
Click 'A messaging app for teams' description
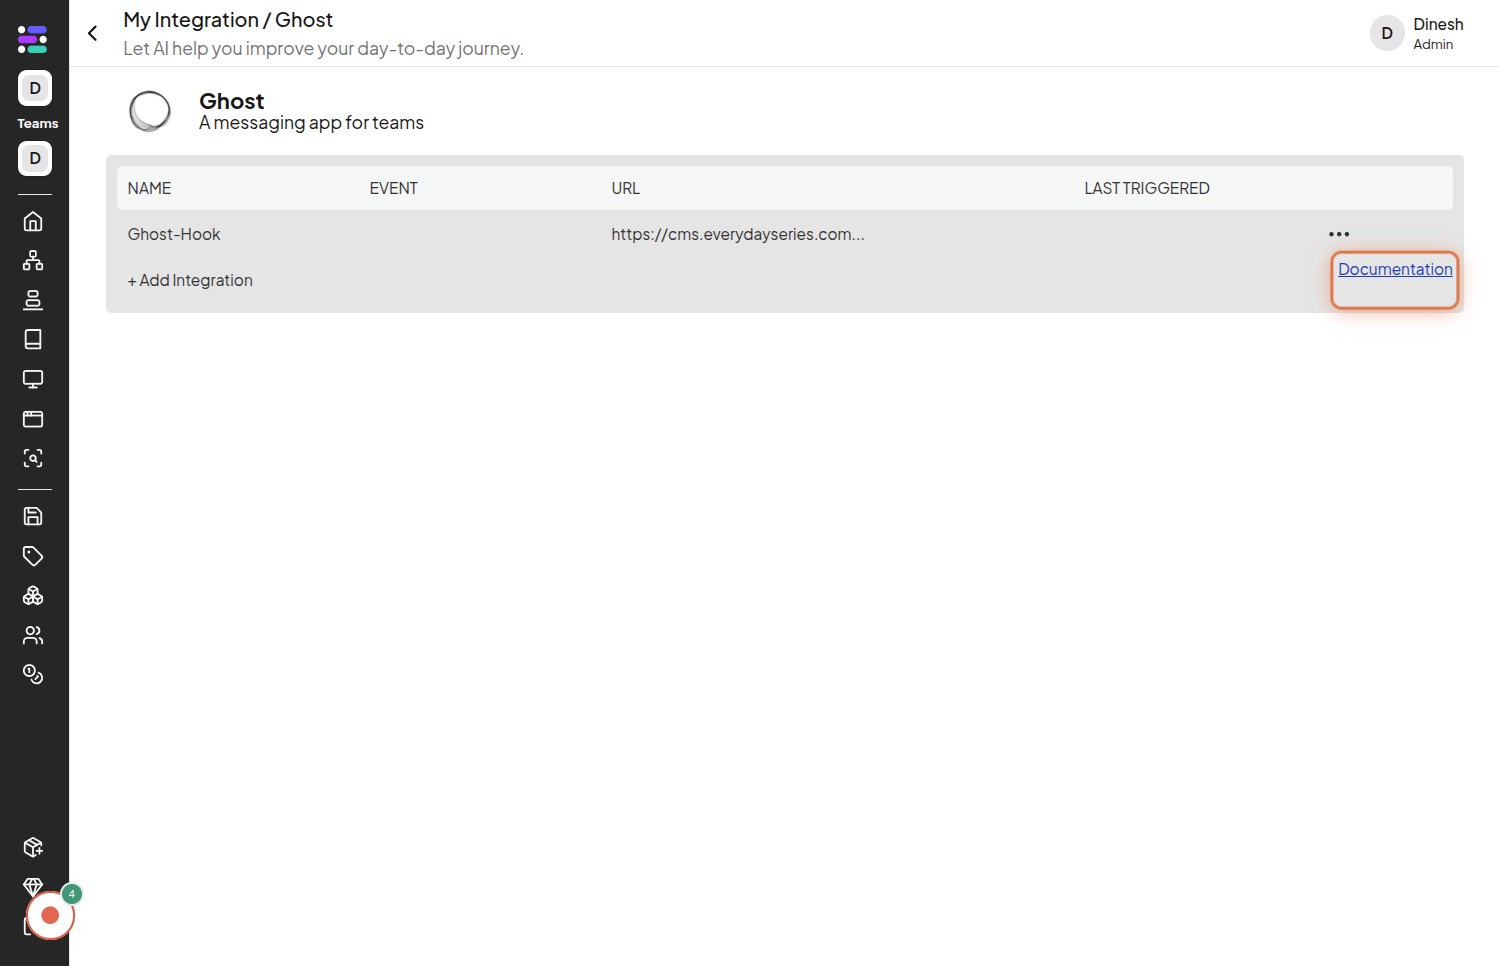pos(311,123)
